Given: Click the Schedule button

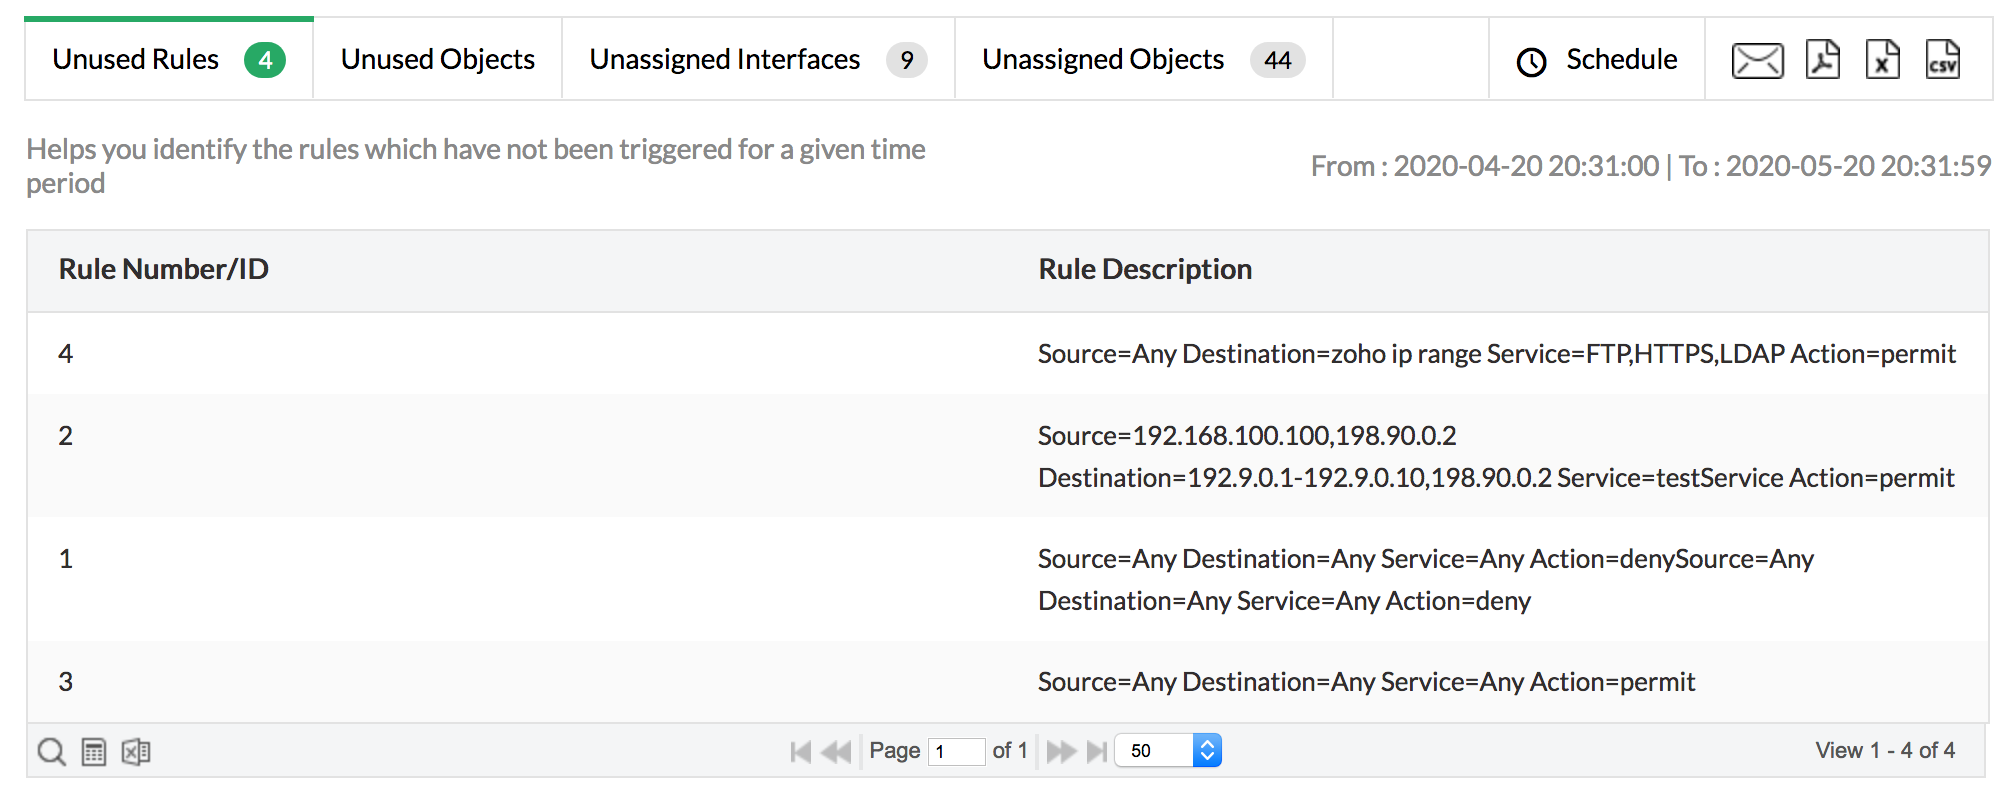Looking at the screenshot, I should point(1597,60).
